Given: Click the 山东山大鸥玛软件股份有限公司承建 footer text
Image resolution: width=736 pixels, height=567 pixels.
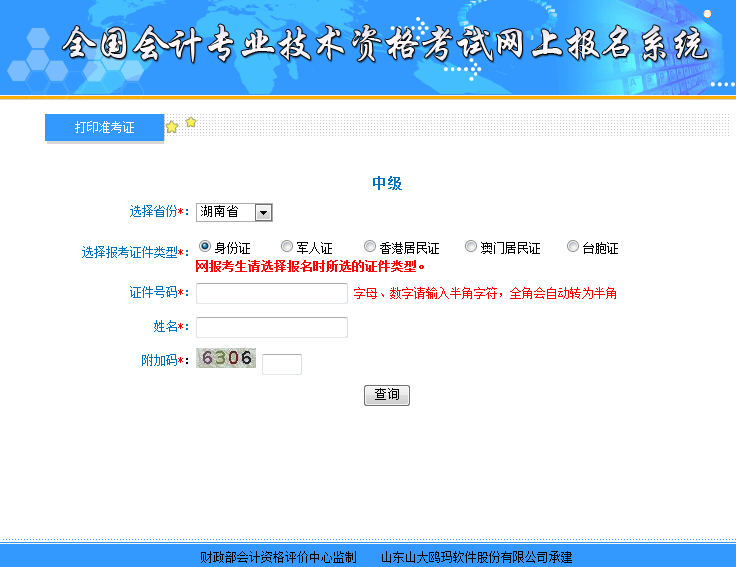Looking at the screenshot, I should coord(476,557).
